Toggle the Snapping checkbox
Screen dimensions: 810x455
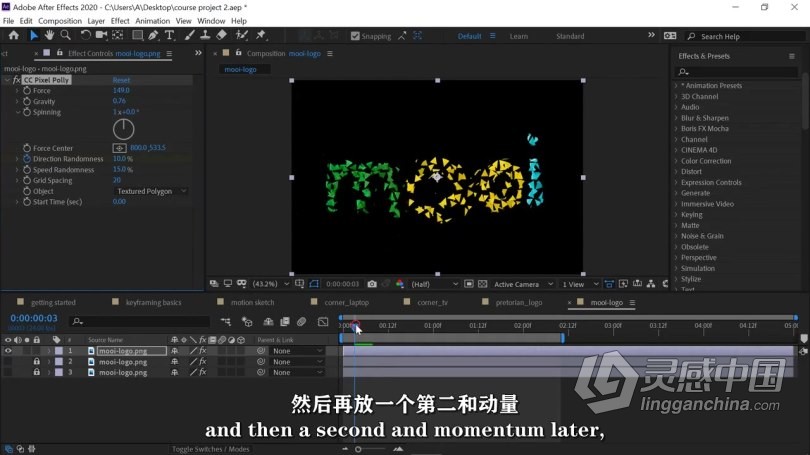click(355, 36)
